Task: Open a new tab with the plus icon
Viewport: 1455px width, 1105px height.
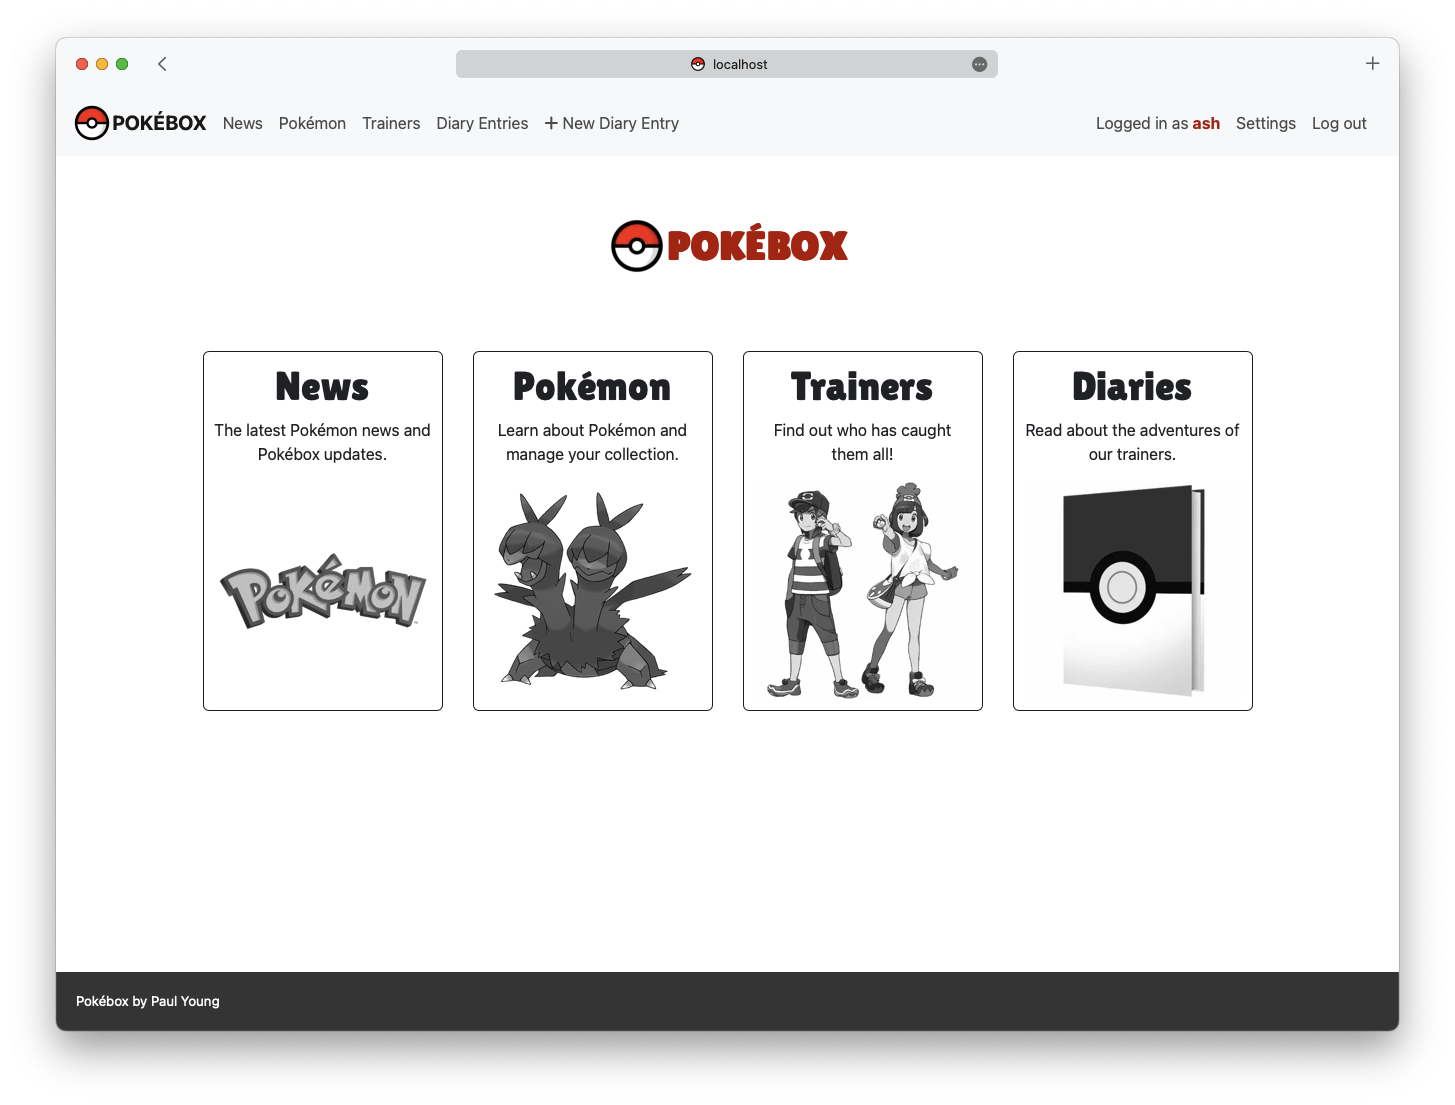Action: click(x=1372, y=63)
